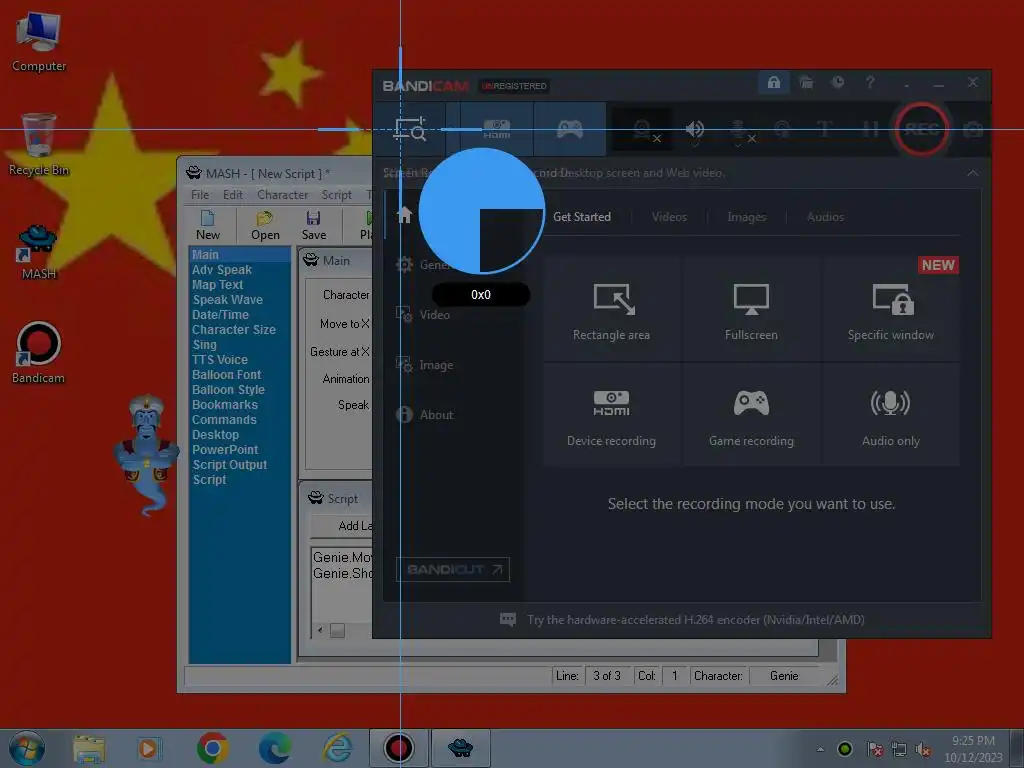
Task: Open the Home sidebar icon in Bandicam
Action: click(x=404, y=215)
